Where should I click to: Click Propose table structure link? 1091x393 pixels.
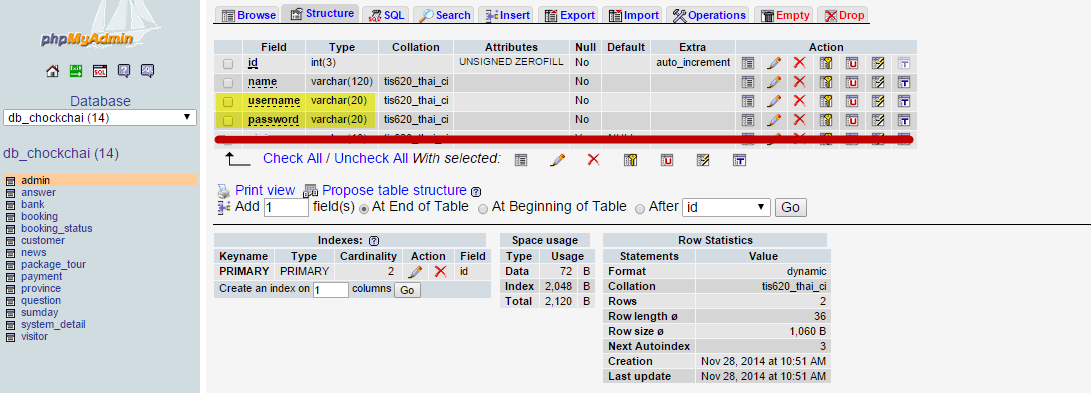(x=394, y=190)
